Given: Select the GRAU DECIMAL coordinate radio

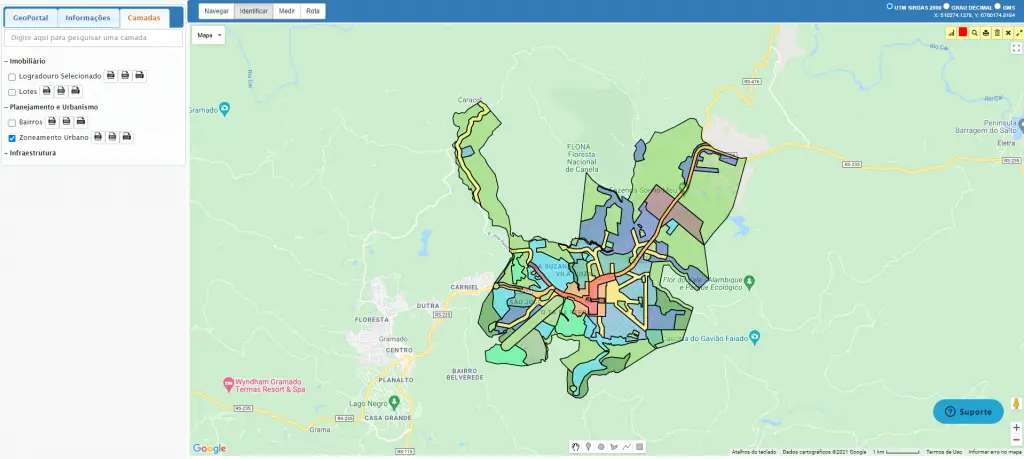Looking at the screenshot, I should pos(946,6).
